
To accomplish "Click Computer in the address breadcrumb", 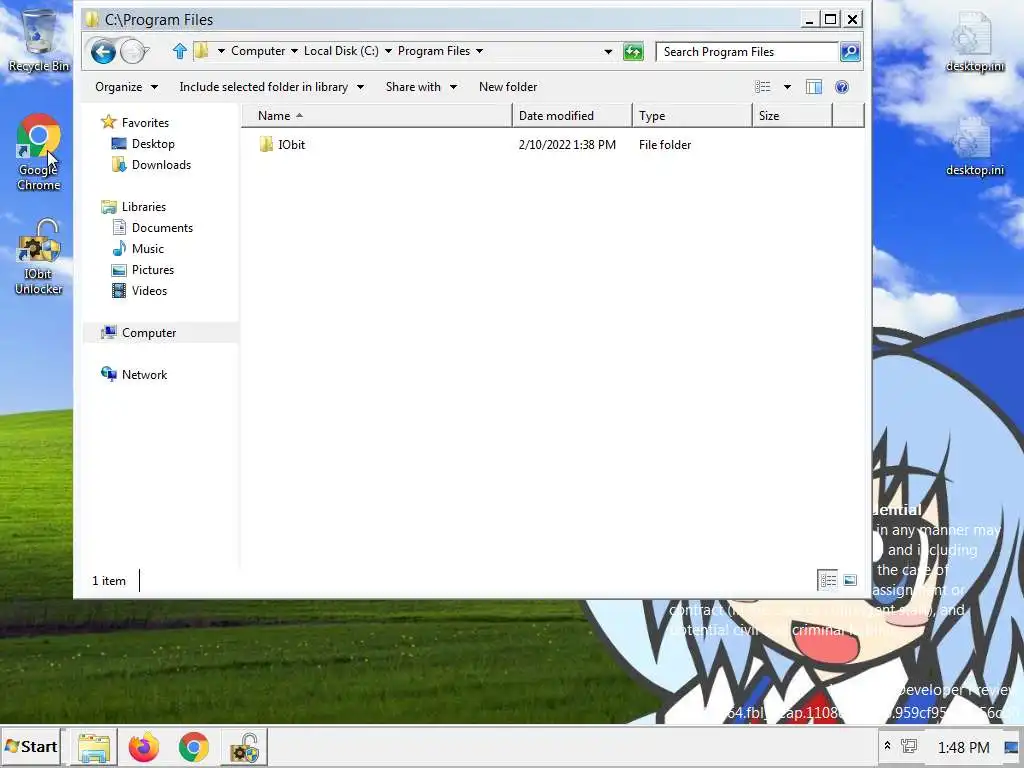I will click(x=258, y=51).
